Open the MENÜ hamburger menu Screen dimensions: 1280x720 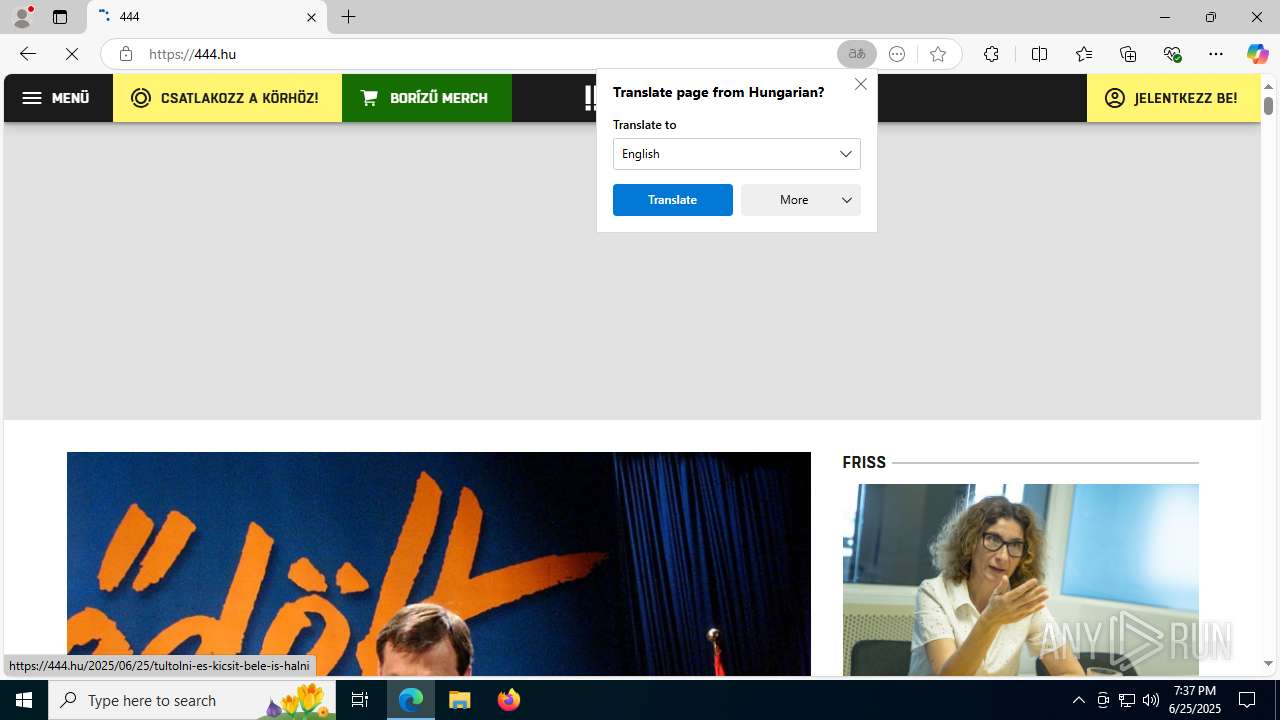pyautogui.click(x=58, y=98)
